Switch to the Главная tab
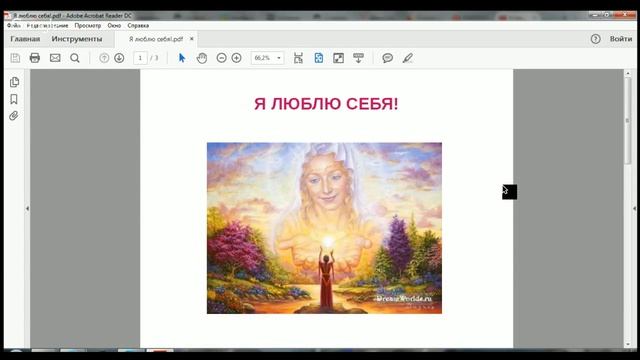Screen dimensions: 640x360 [25, 39]
